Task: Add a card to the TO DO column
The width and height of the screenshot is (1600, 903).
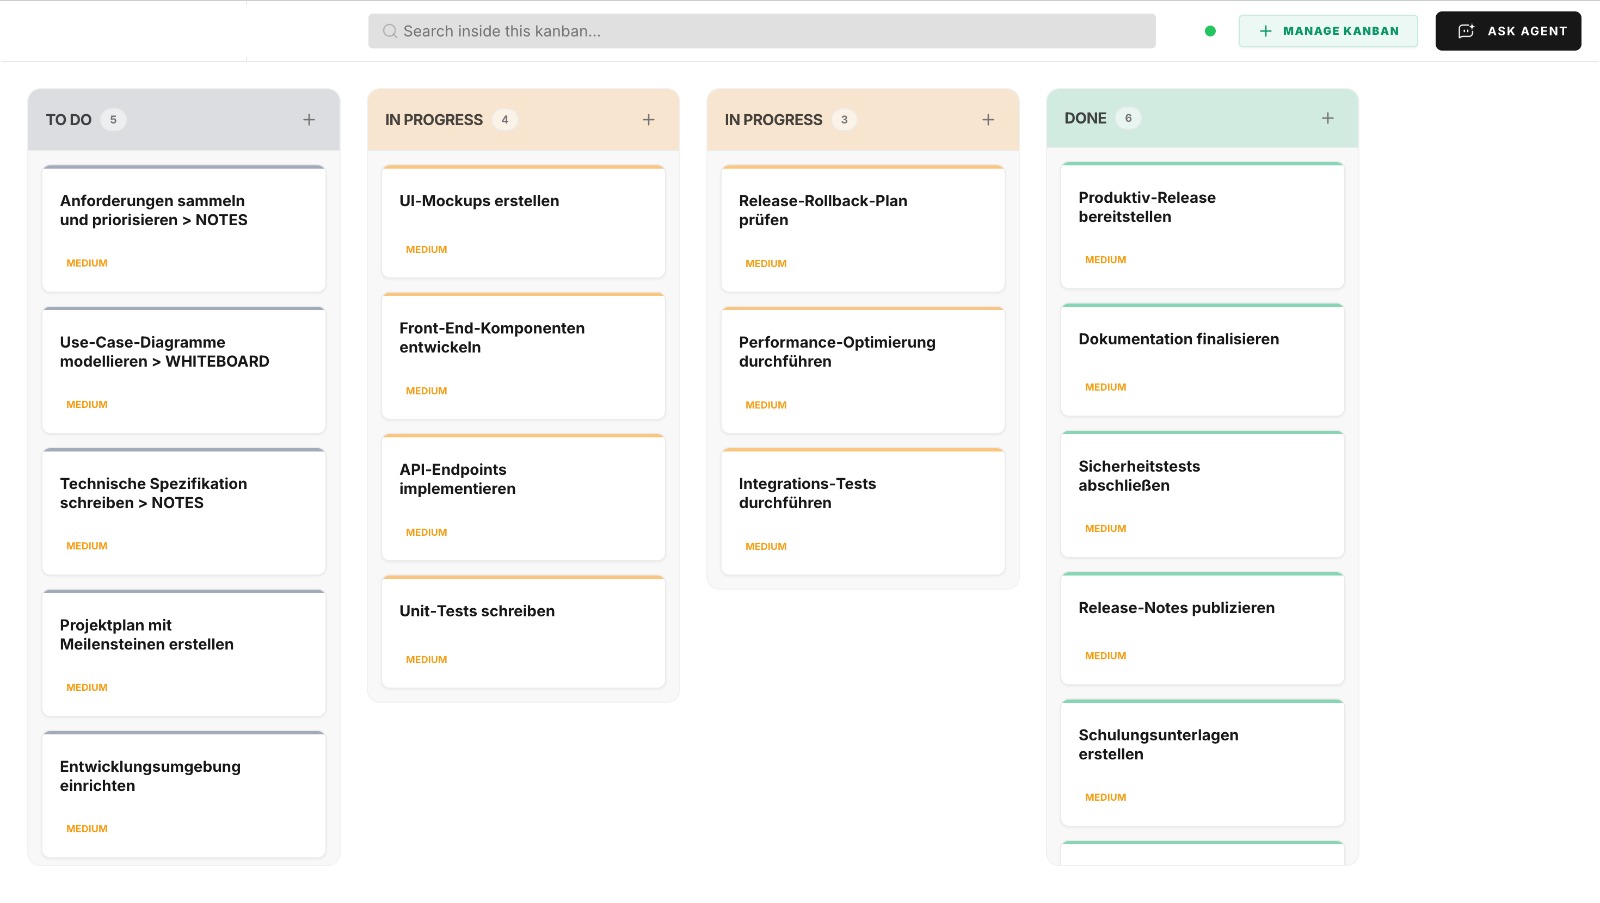Action: [x=309, y=120]
